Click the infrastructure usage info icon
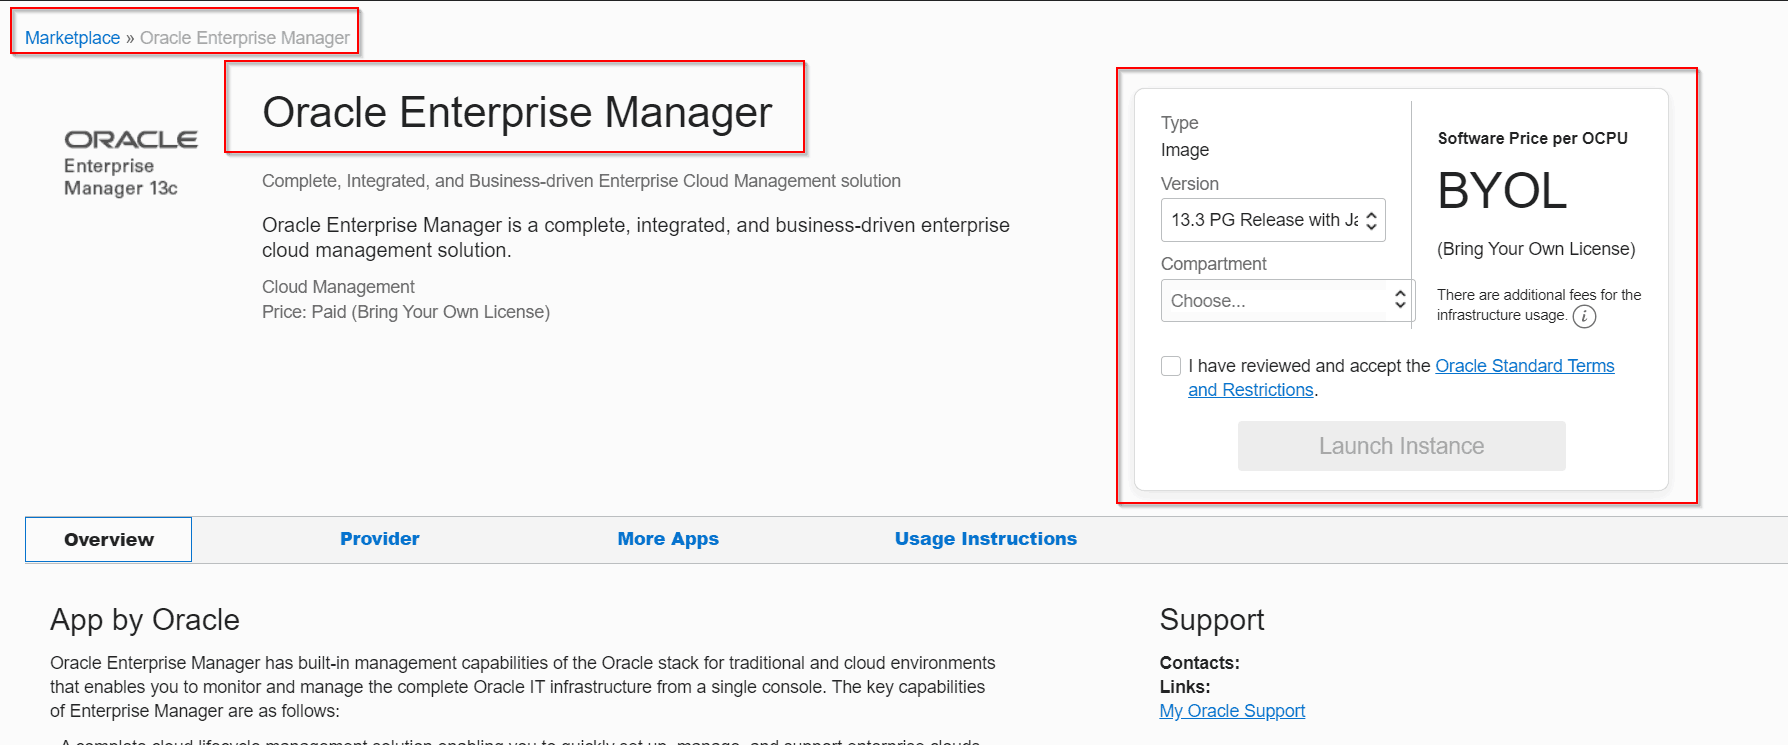The image size is (1788, 745). 1584,316
